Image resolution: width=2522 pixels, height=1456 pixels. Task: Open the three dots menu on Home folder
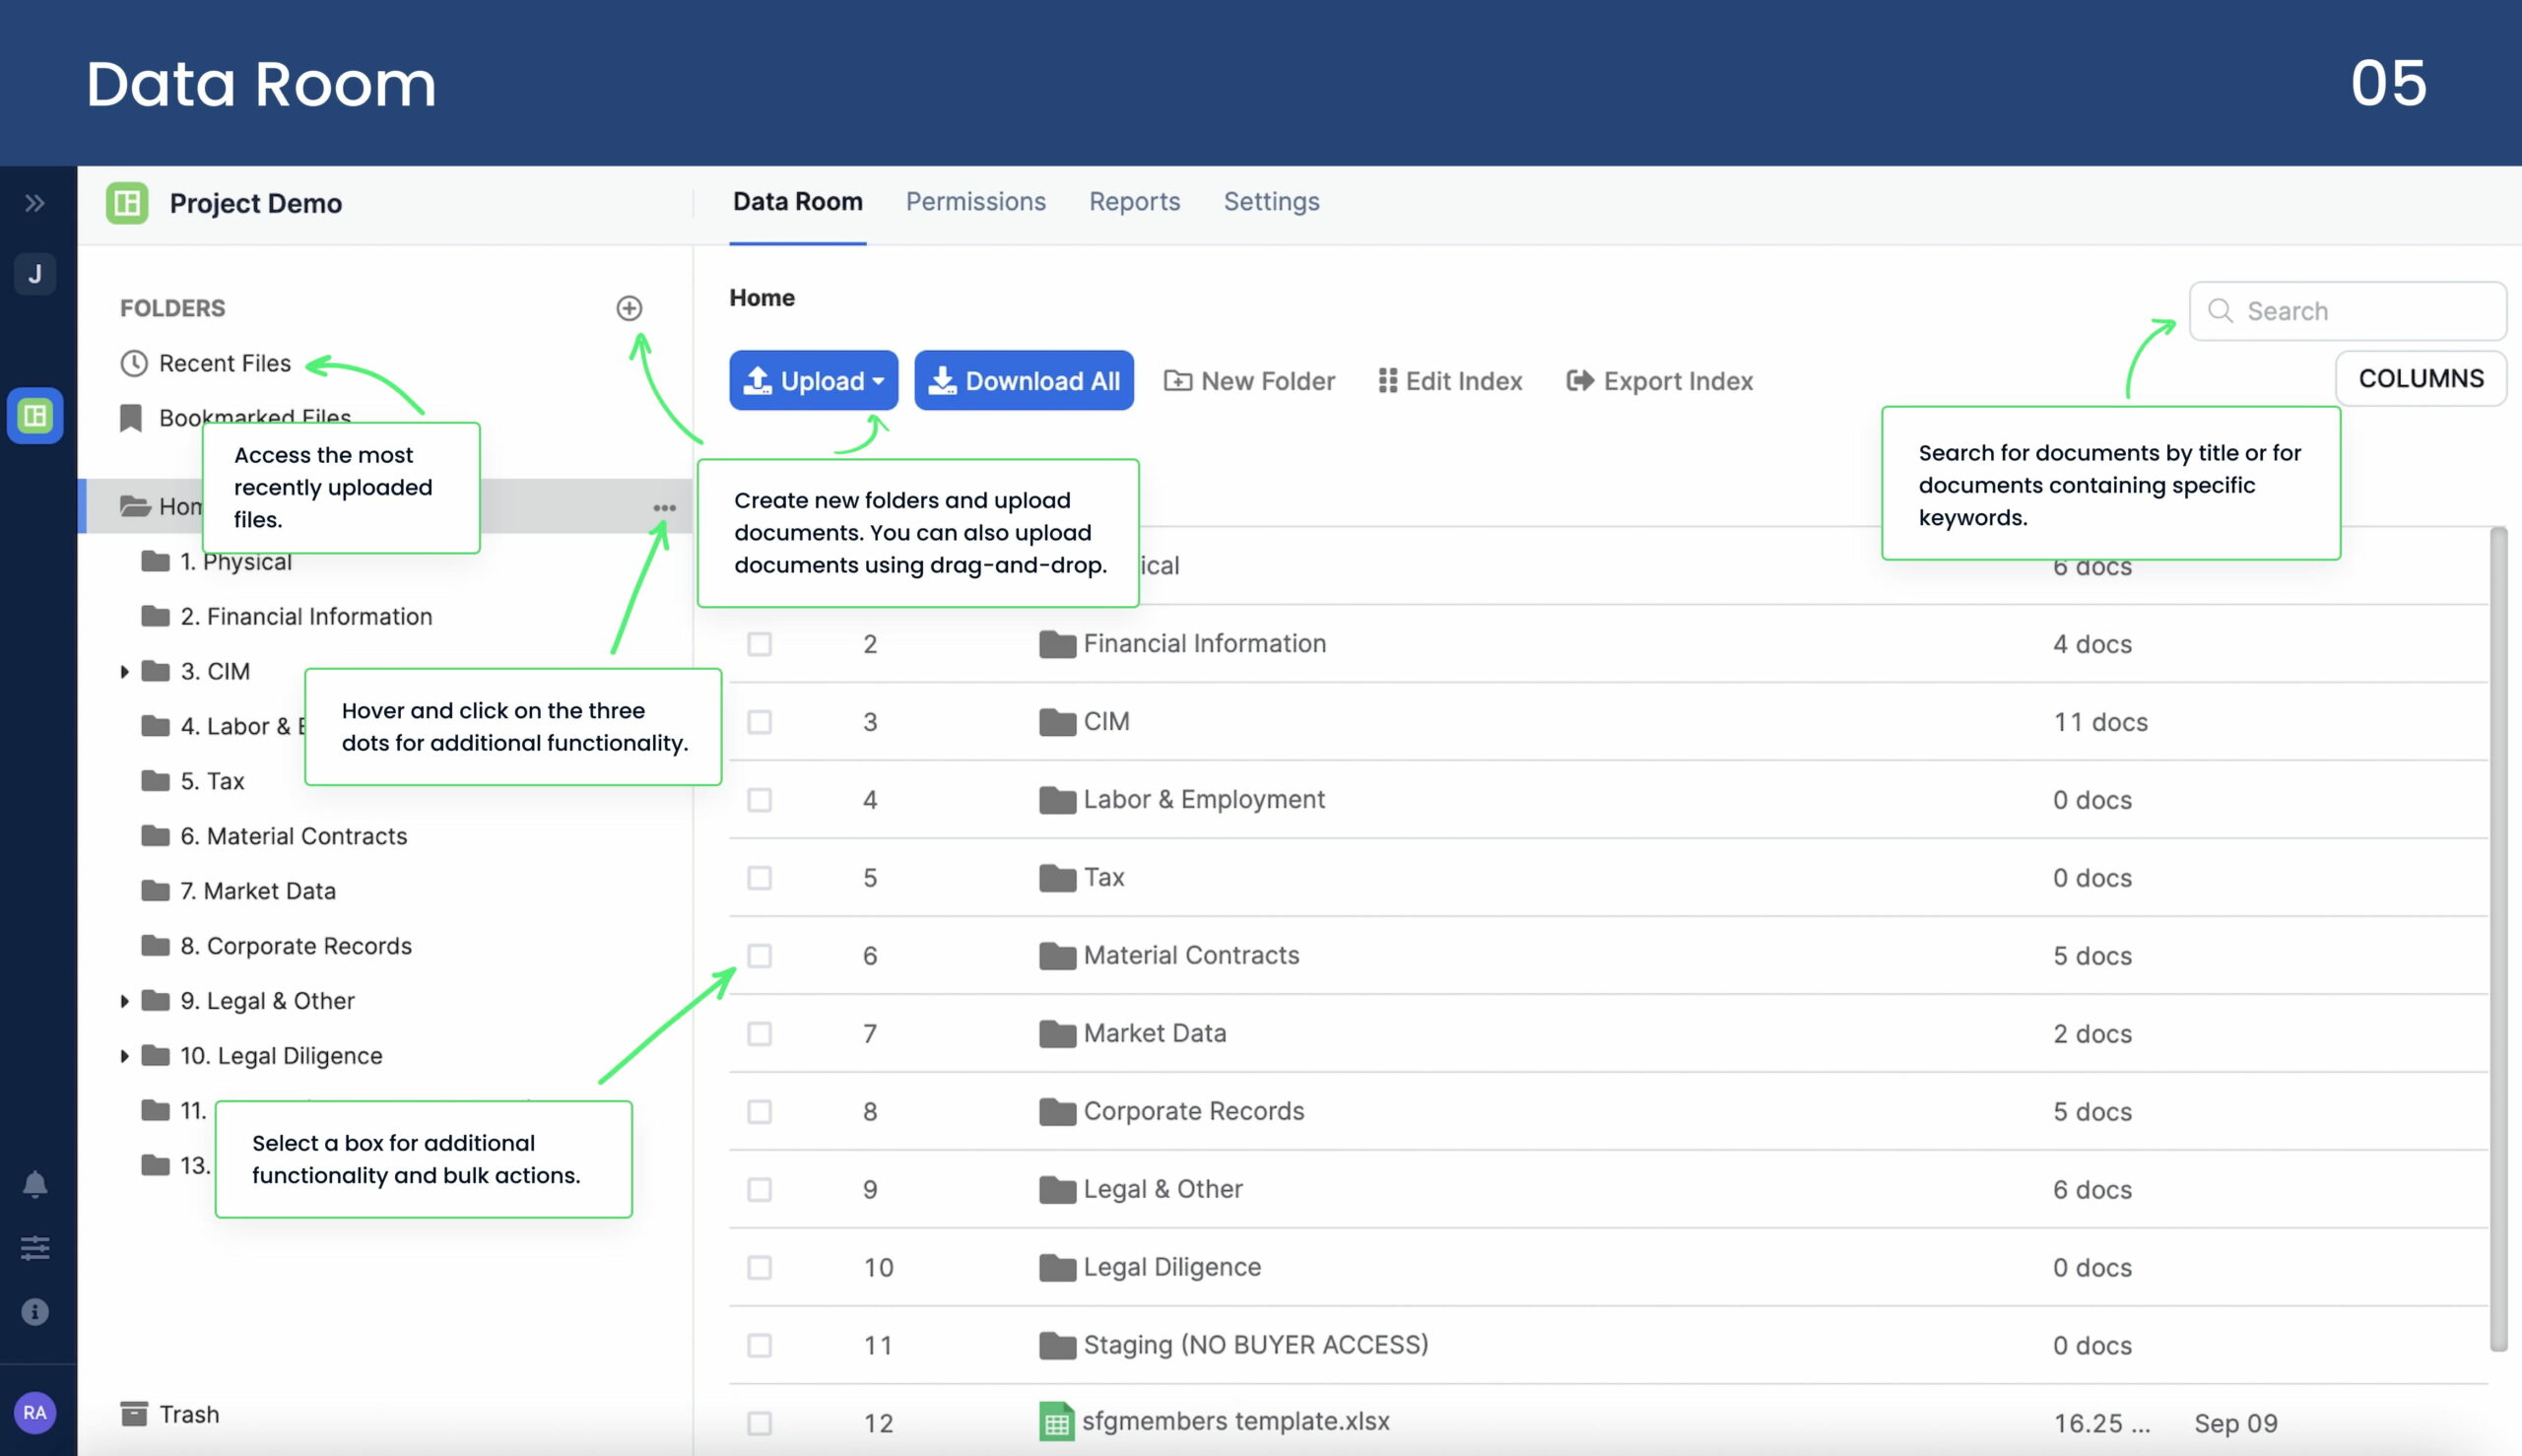[x=665, y=508]
